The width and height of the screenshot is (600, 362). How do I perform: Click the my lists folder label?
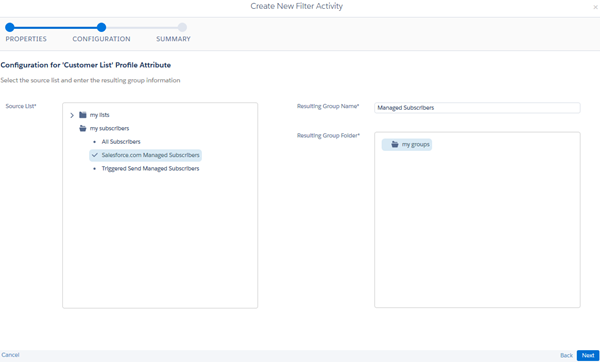(x=99, y=115)
